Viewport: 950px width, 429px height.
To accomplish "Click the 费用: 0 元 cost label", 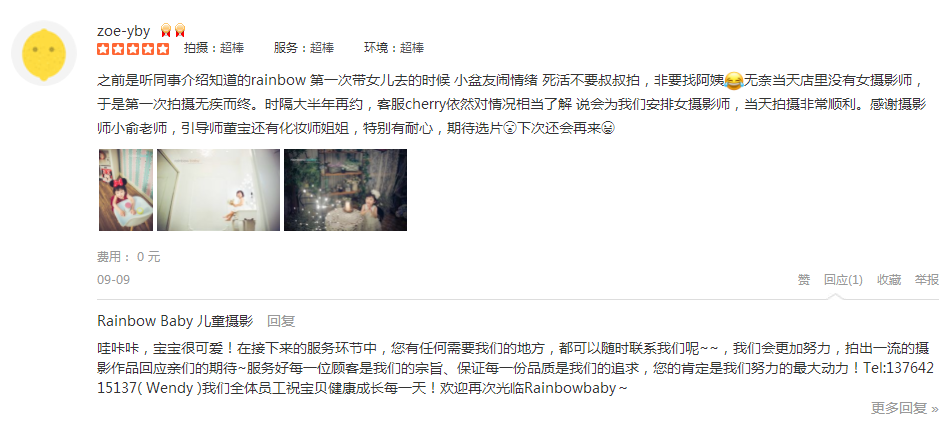I will tap(128, 256).
